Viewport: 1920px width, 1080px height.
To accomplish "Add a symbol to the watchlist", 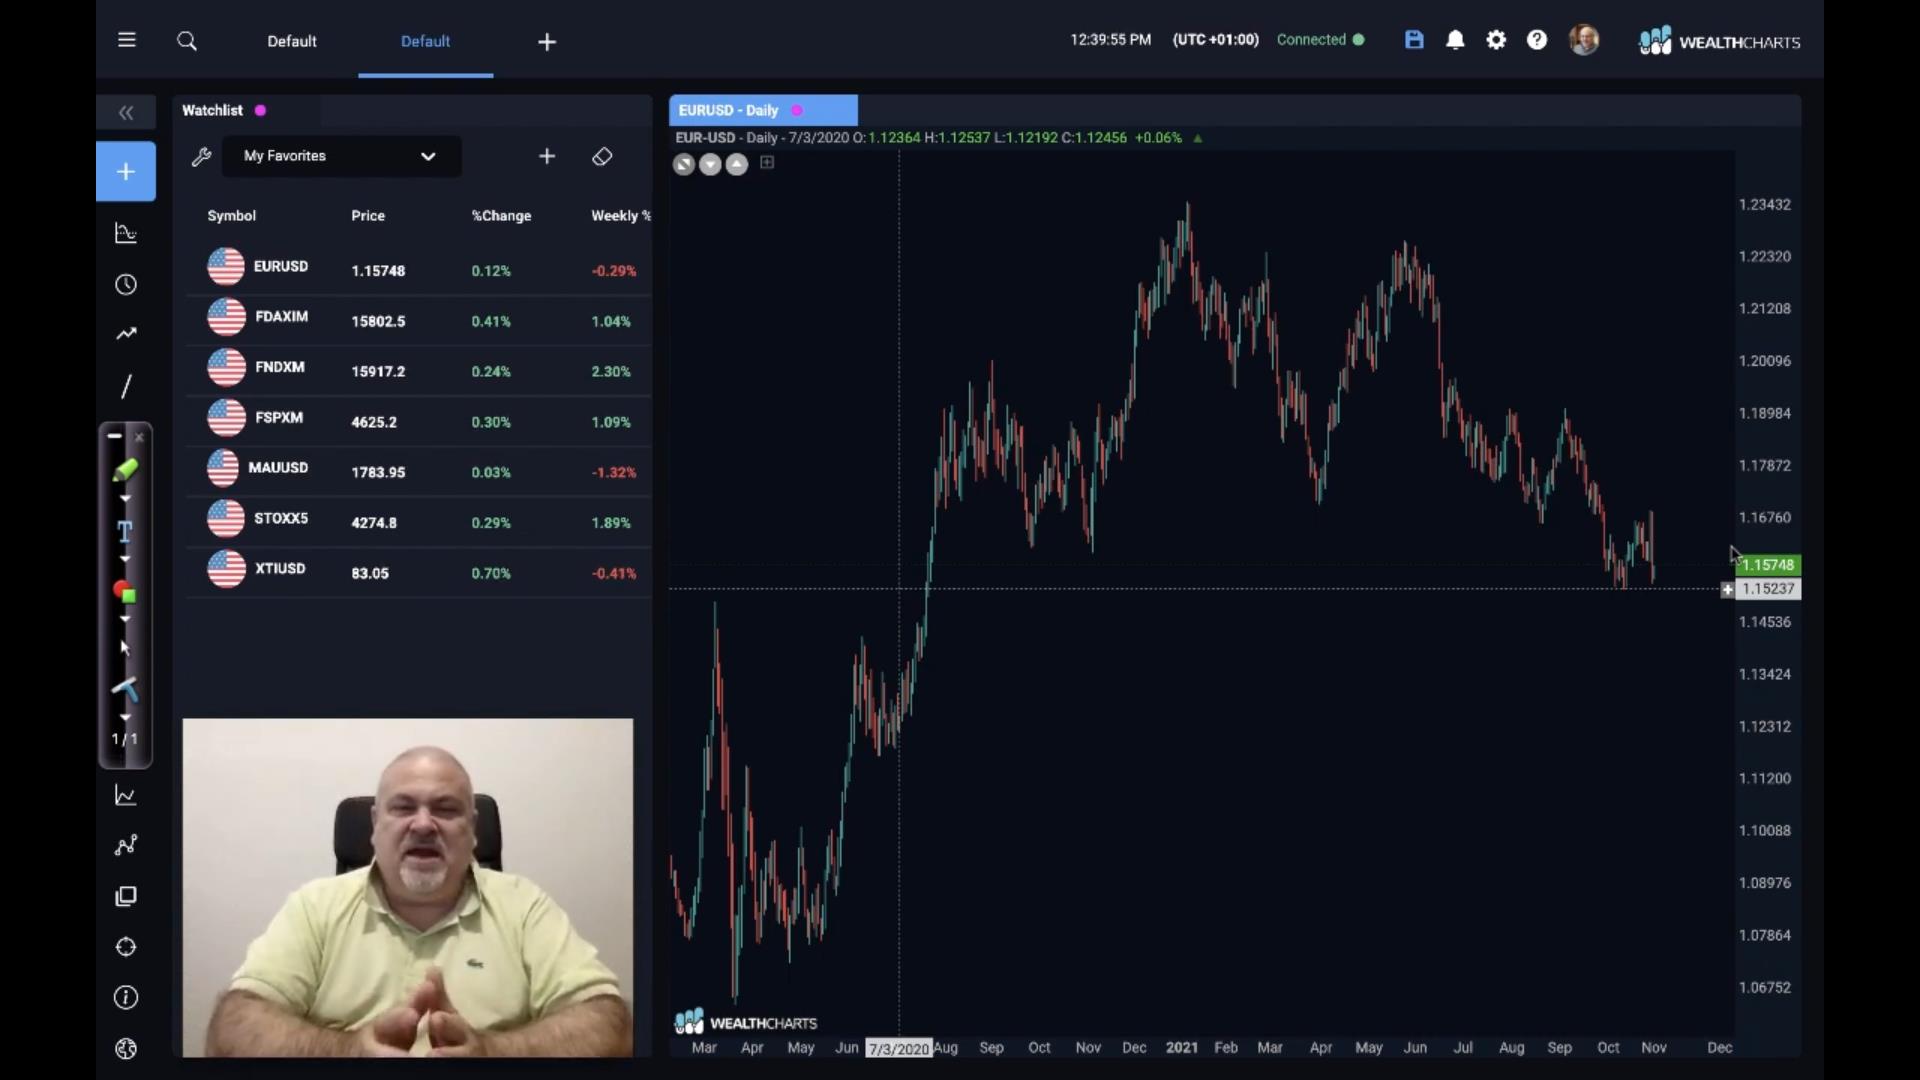I will pos(547,157).
